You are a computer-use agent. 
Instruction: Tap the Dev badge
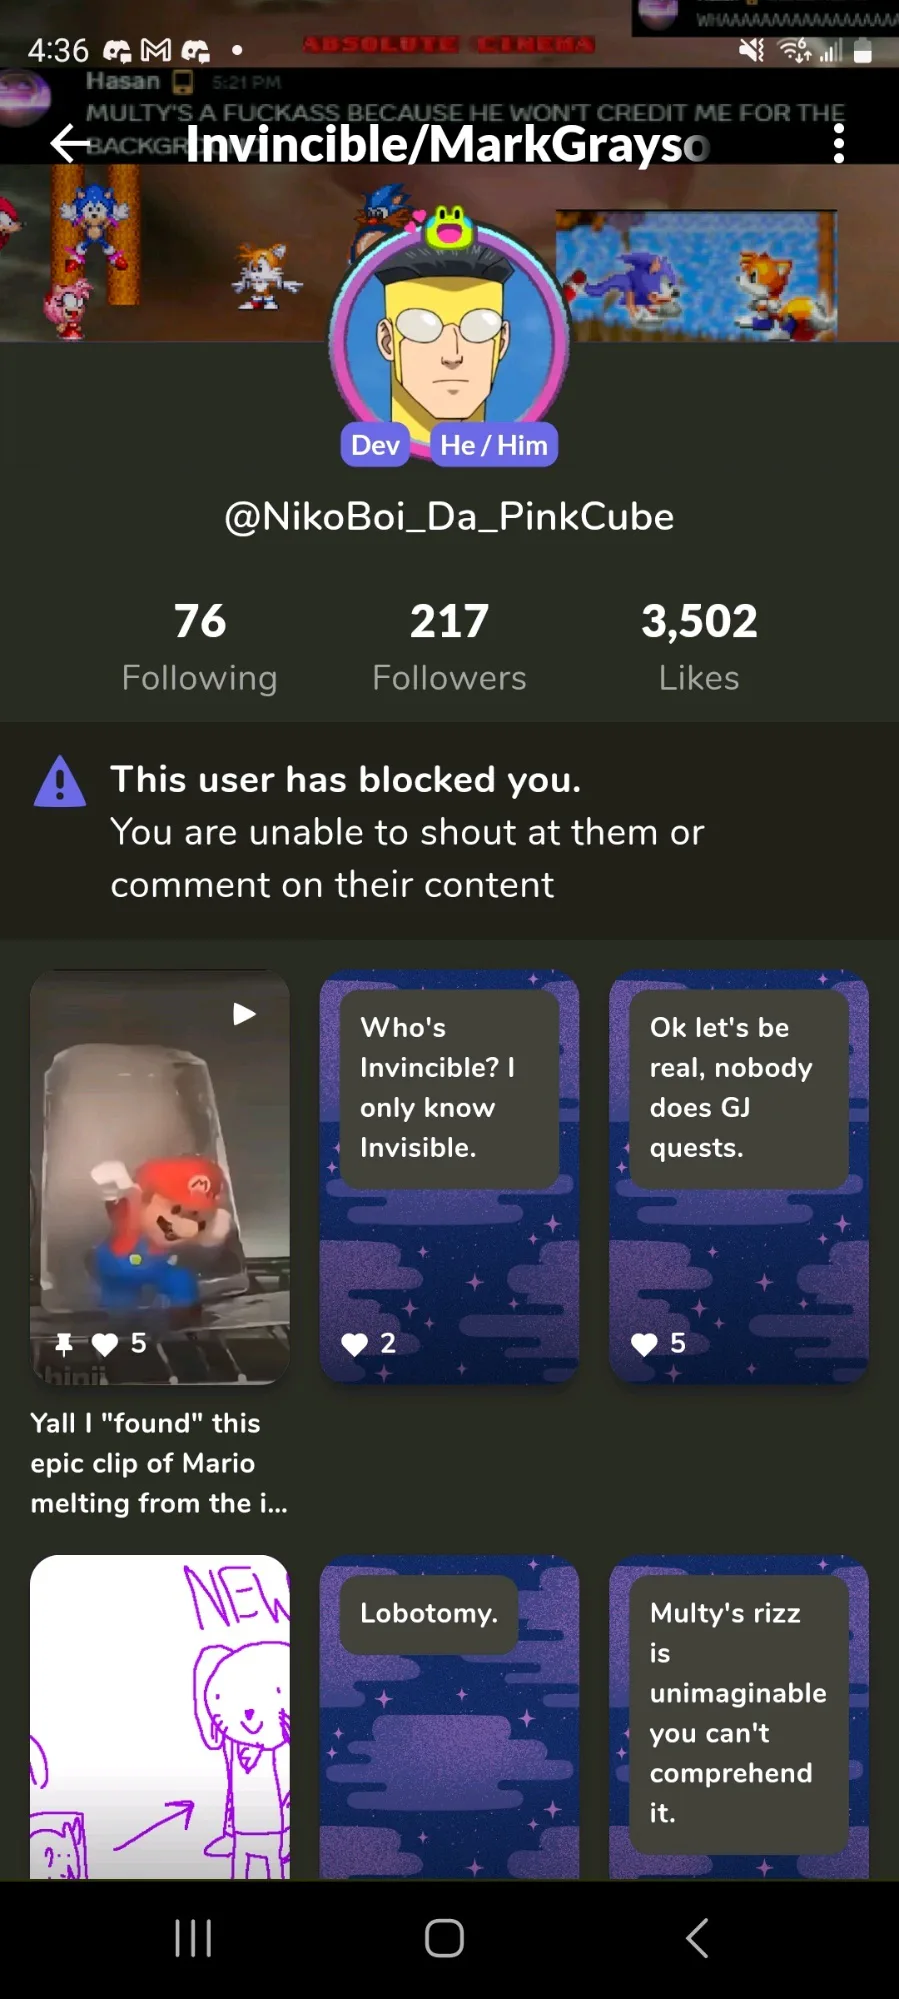point(375,445)
